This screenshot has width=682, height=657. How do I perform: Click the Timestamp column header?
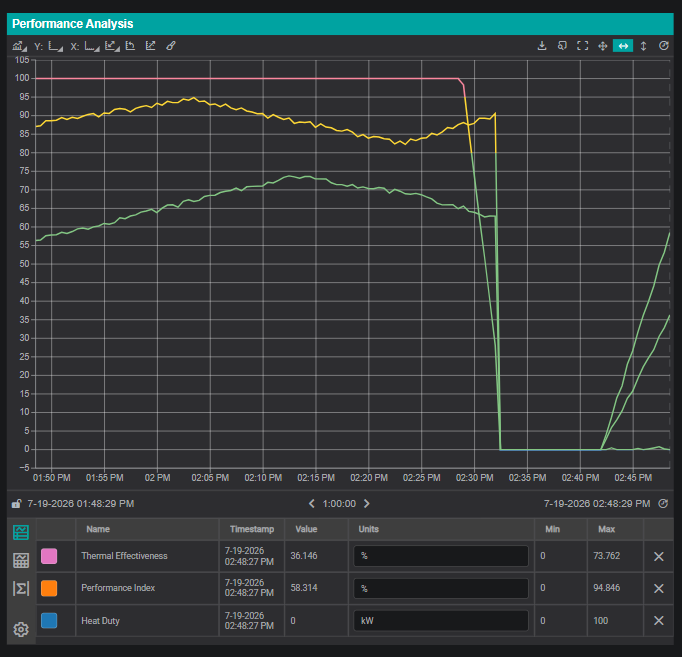click(252, 529)
